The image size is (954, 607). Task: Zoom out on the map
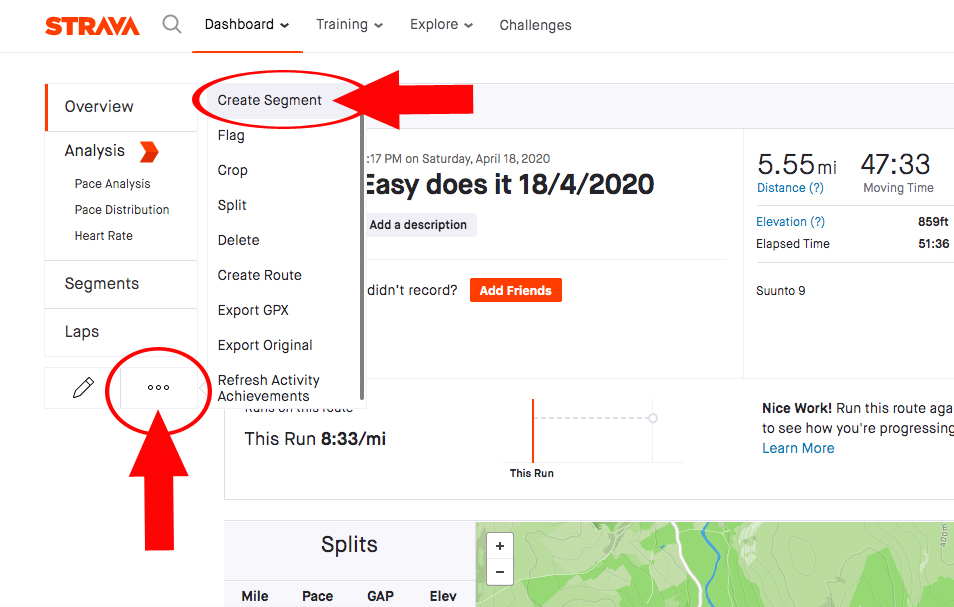click(499, 573)
